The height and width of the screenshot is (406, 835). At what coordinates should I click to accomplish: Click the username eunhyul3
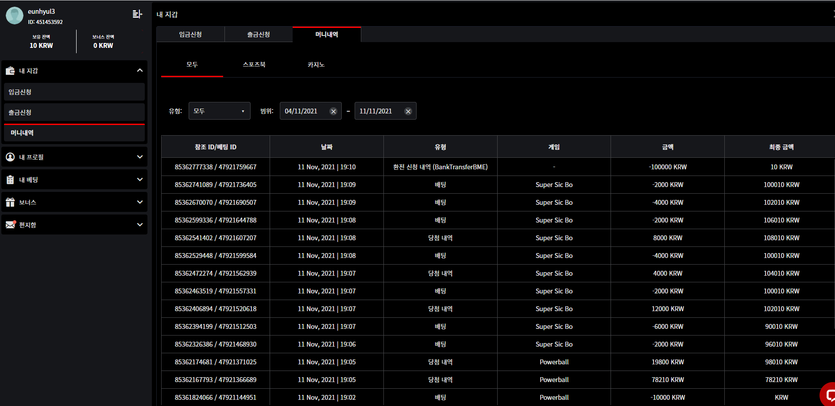tap(41, 11)
